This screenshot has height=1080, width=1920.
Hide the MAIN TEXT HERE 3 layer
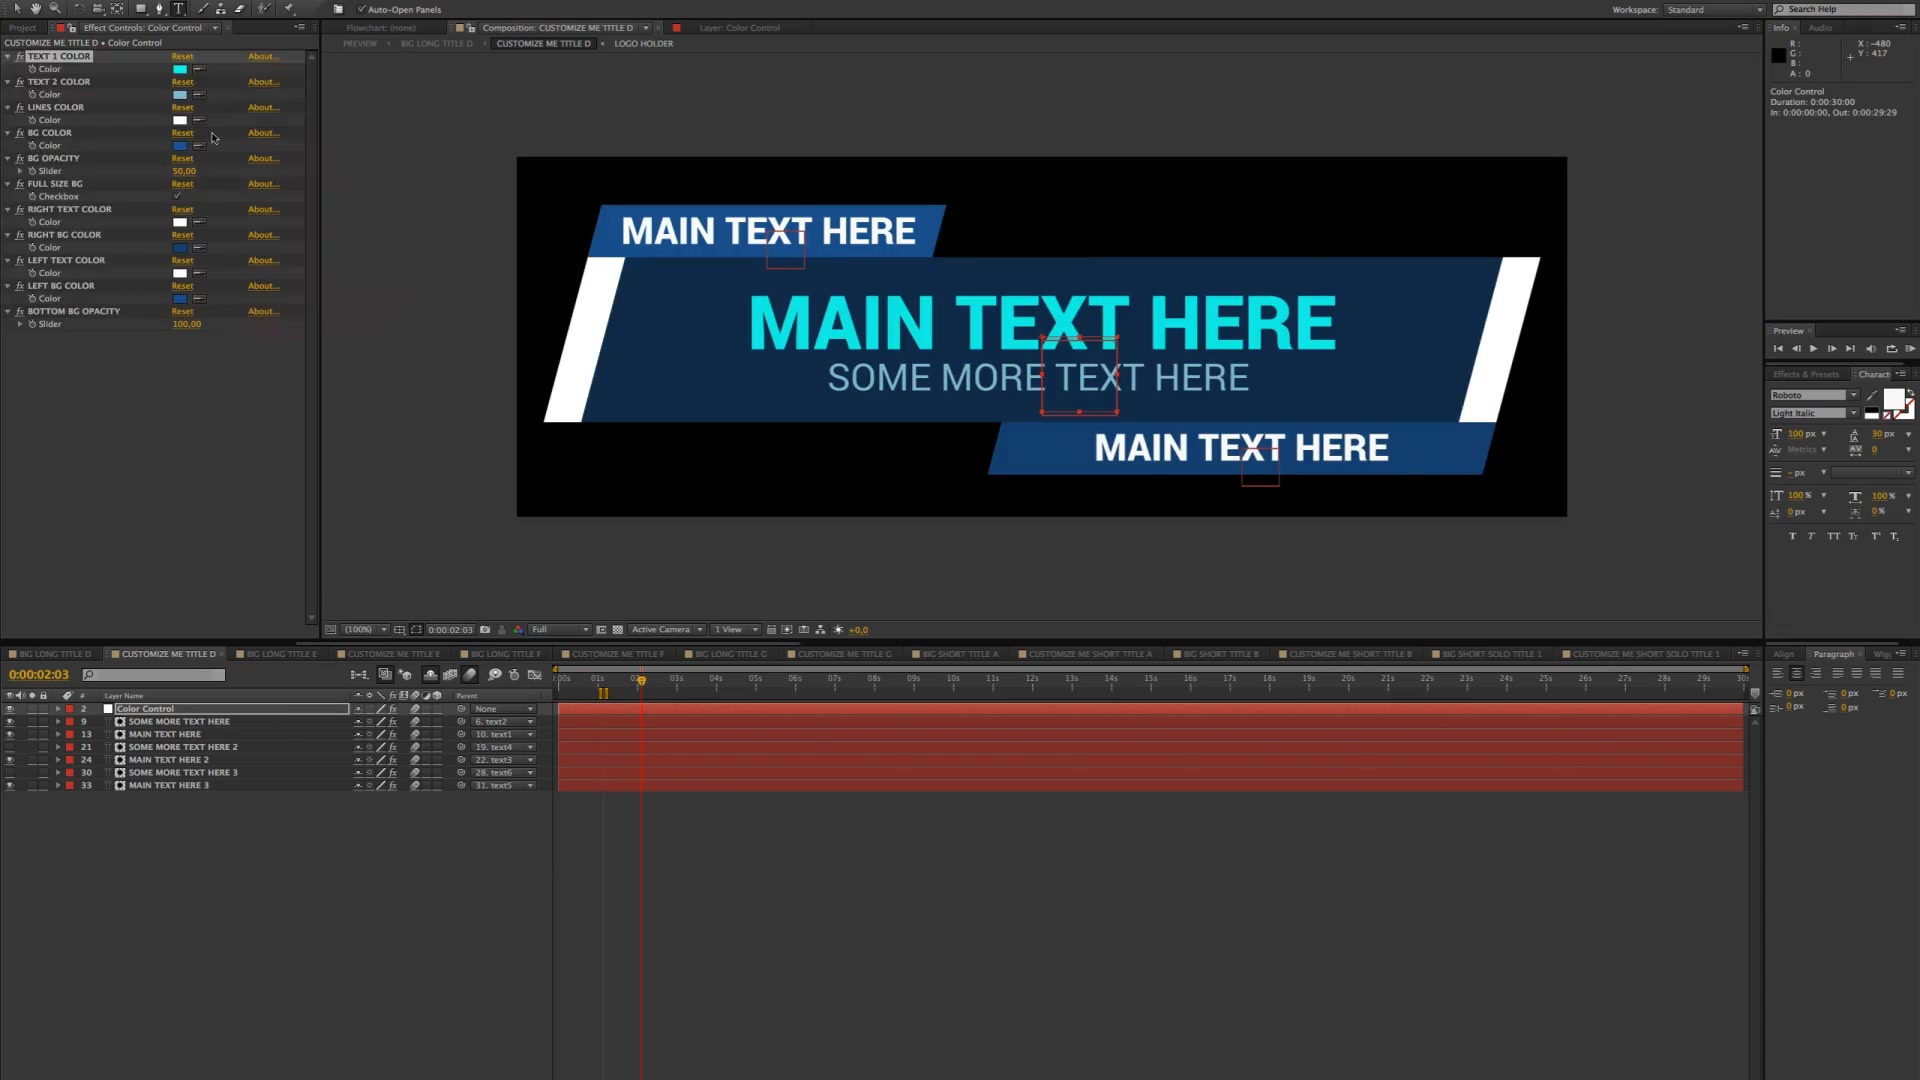[10, 786]
